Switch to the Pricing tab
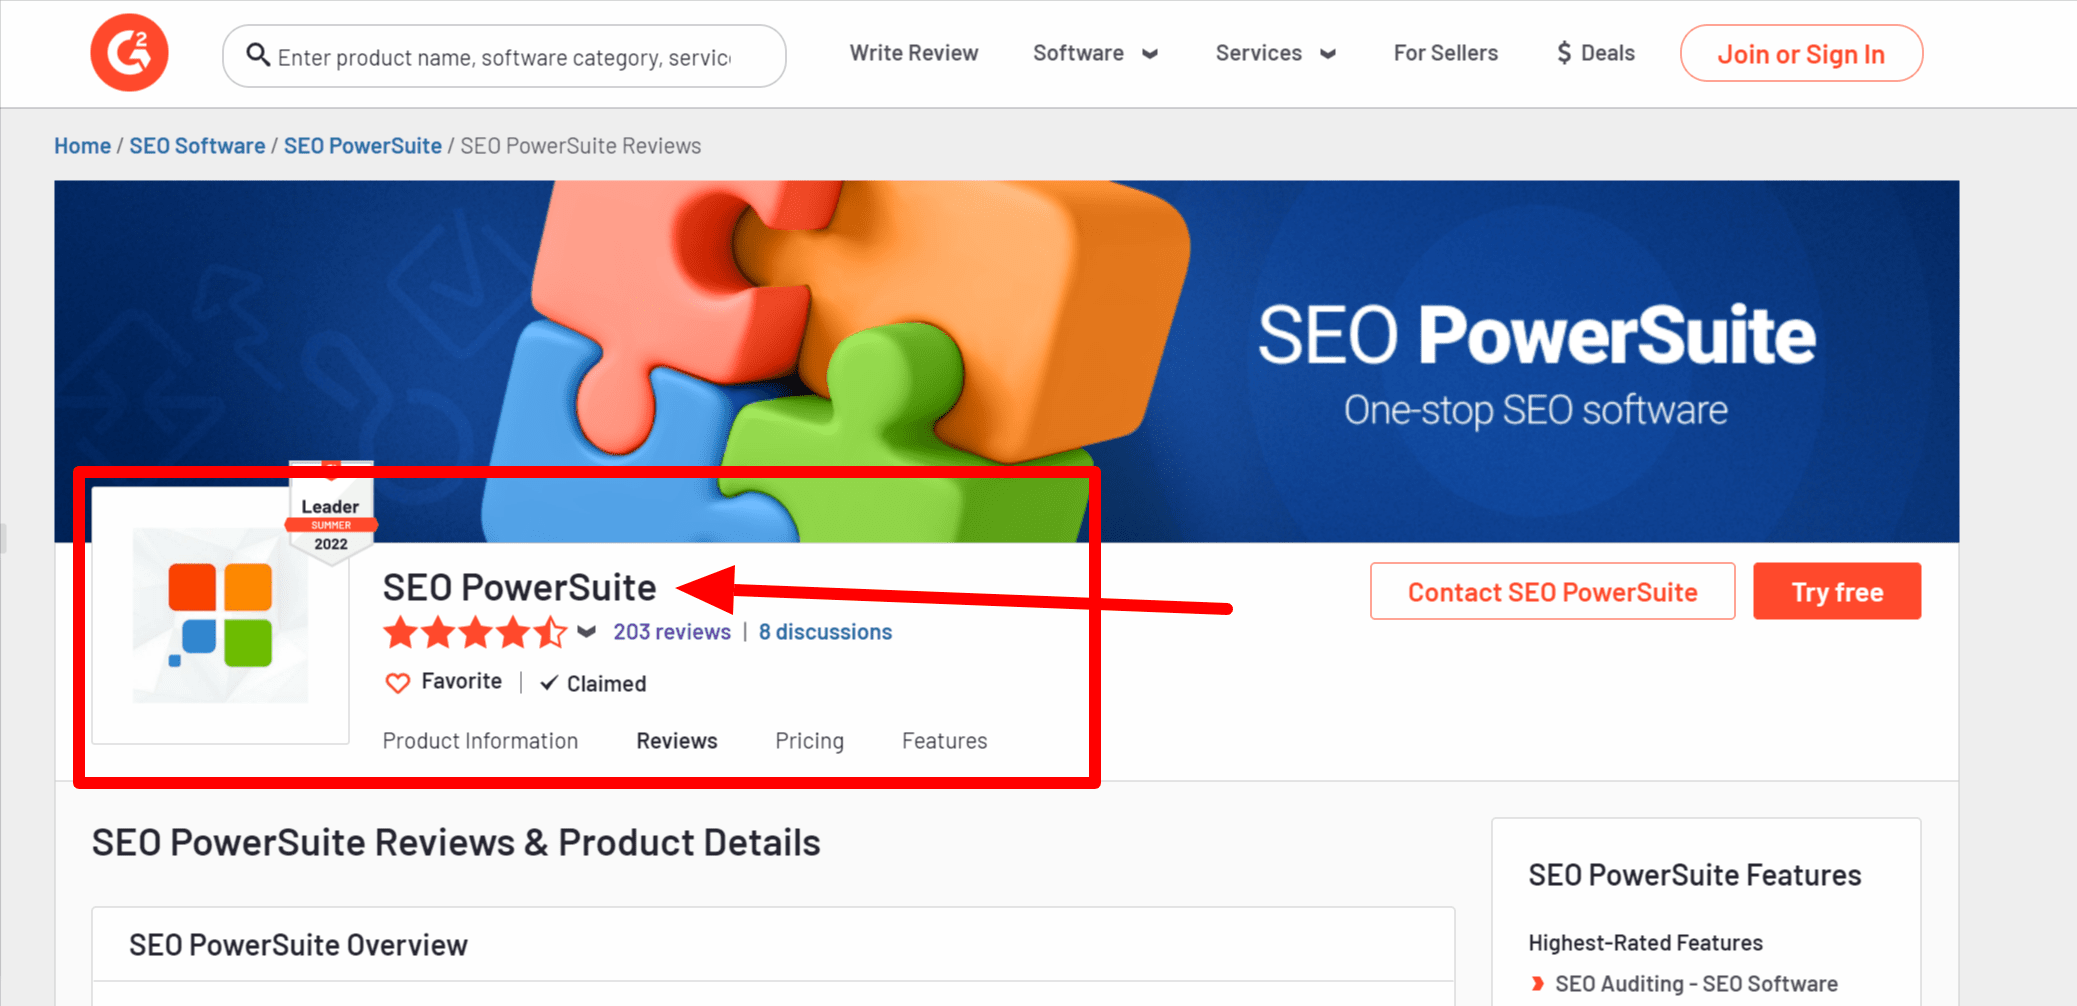Image resolution: width=2077 pixels, height=1006 pixels. point(810,741)
